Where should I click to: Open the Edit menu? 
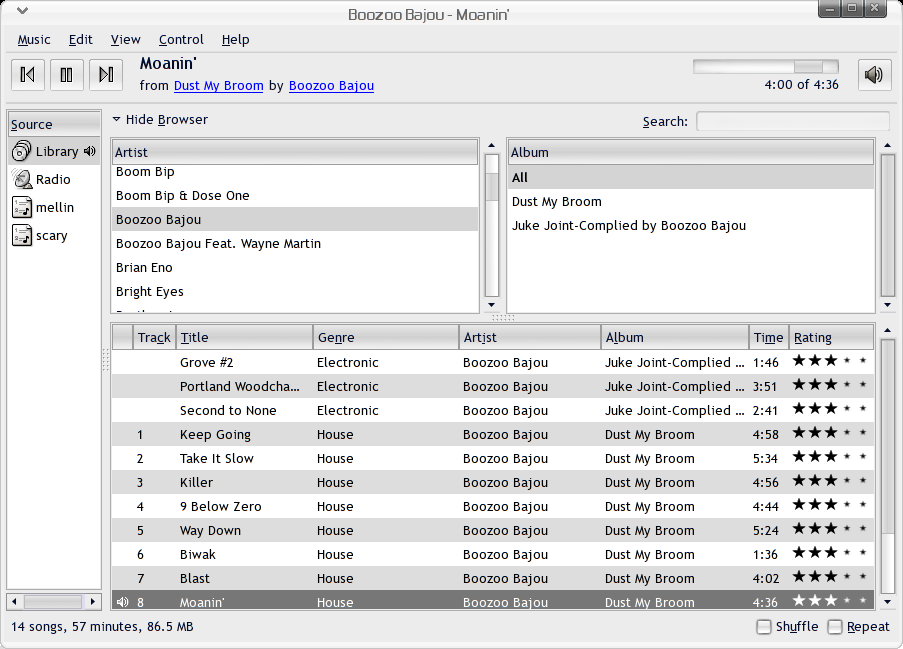point(81,40)
